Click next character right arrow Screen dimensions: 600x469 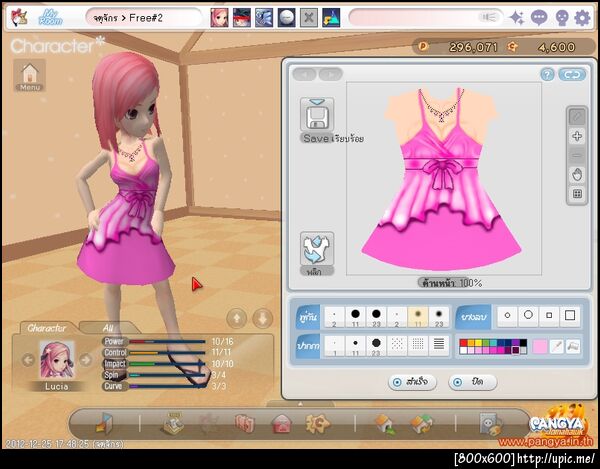(85, 360)
